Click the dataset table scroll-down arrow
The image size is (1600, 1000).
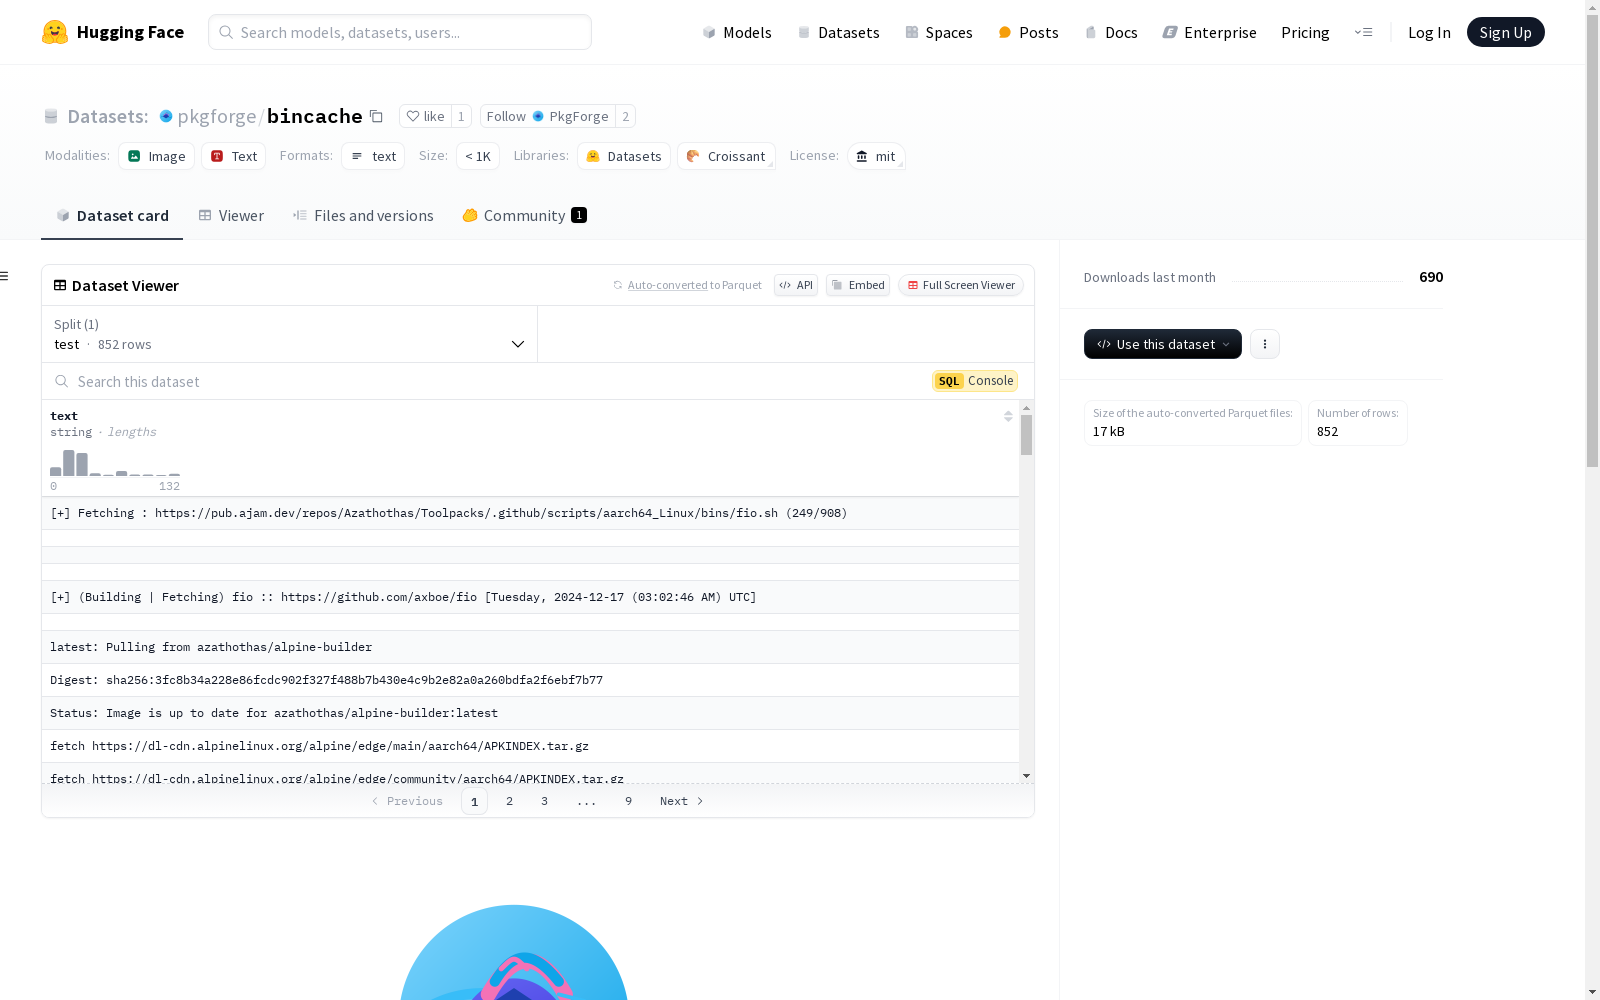(1026, 776)
